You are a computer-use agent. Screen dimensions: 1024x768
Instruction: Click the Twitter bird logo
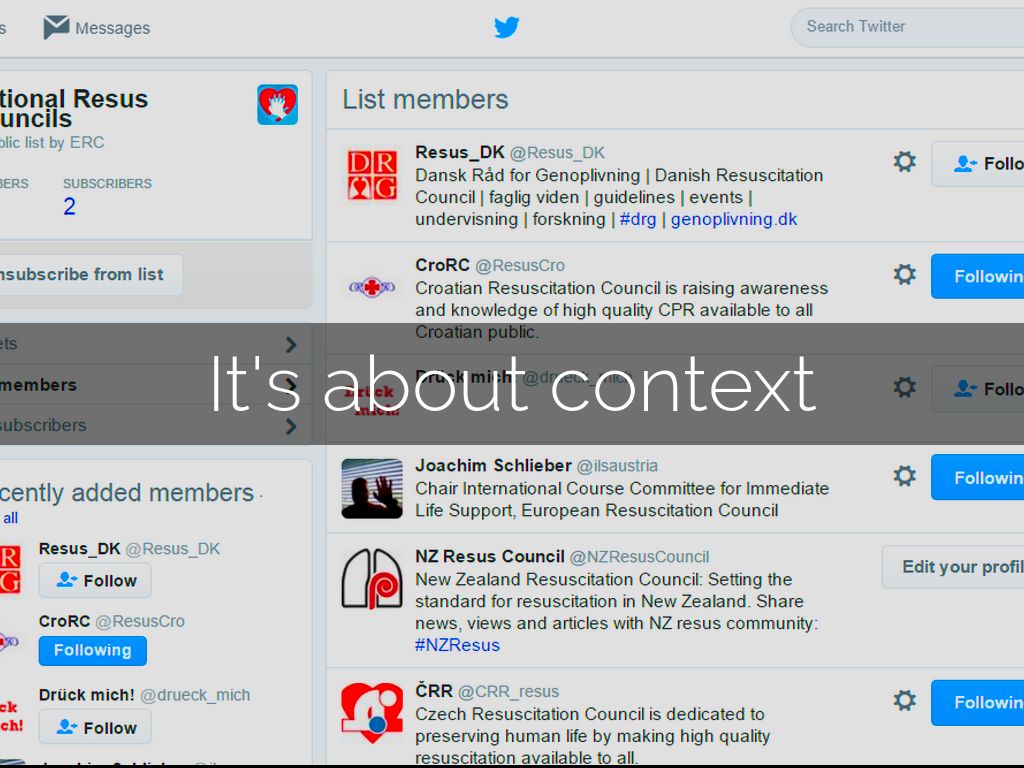tap(507, 27)
